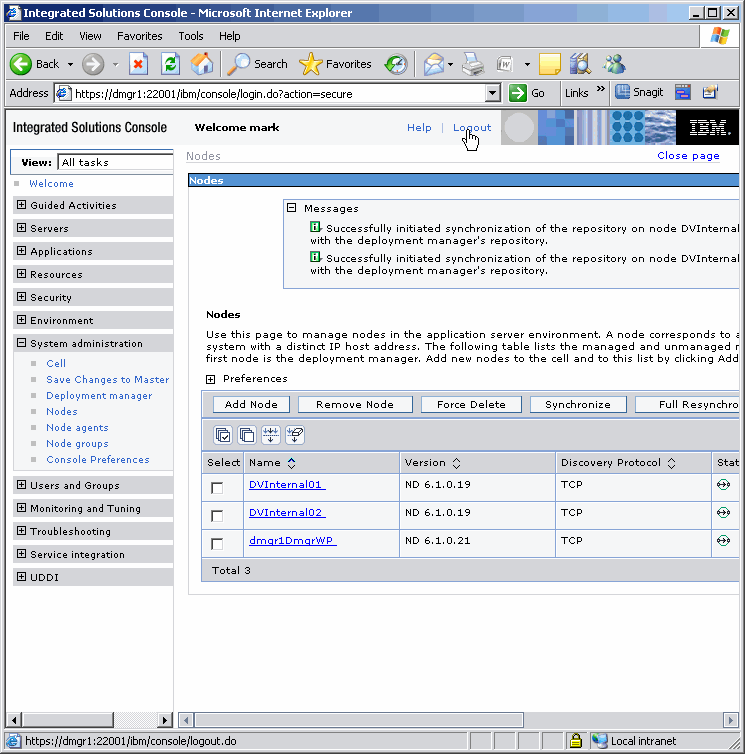Click the Logout link

[472, 128]
